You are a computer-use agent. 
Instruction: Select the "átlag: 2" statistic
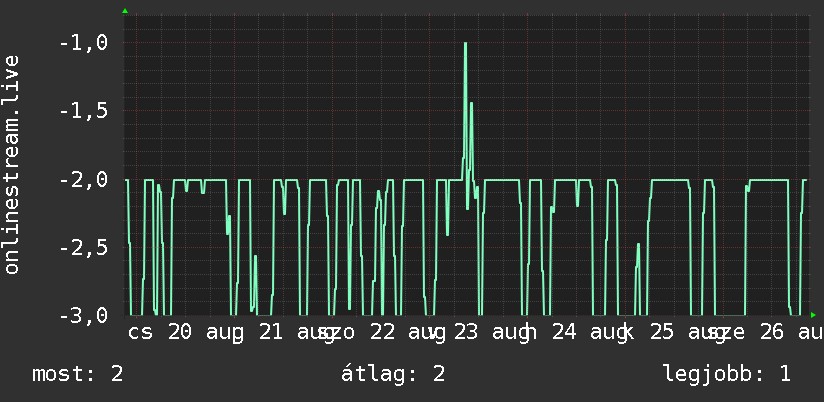(393, 374)
